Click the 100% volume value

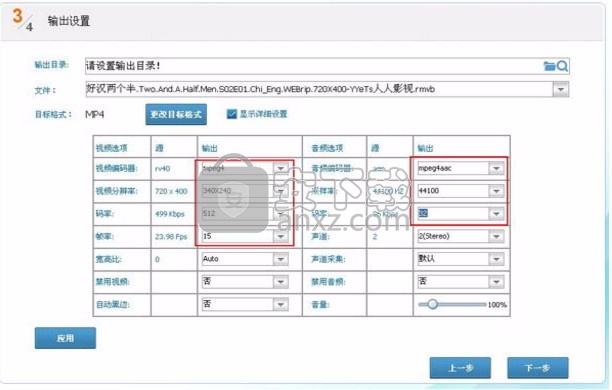click(x=497, y=305)
